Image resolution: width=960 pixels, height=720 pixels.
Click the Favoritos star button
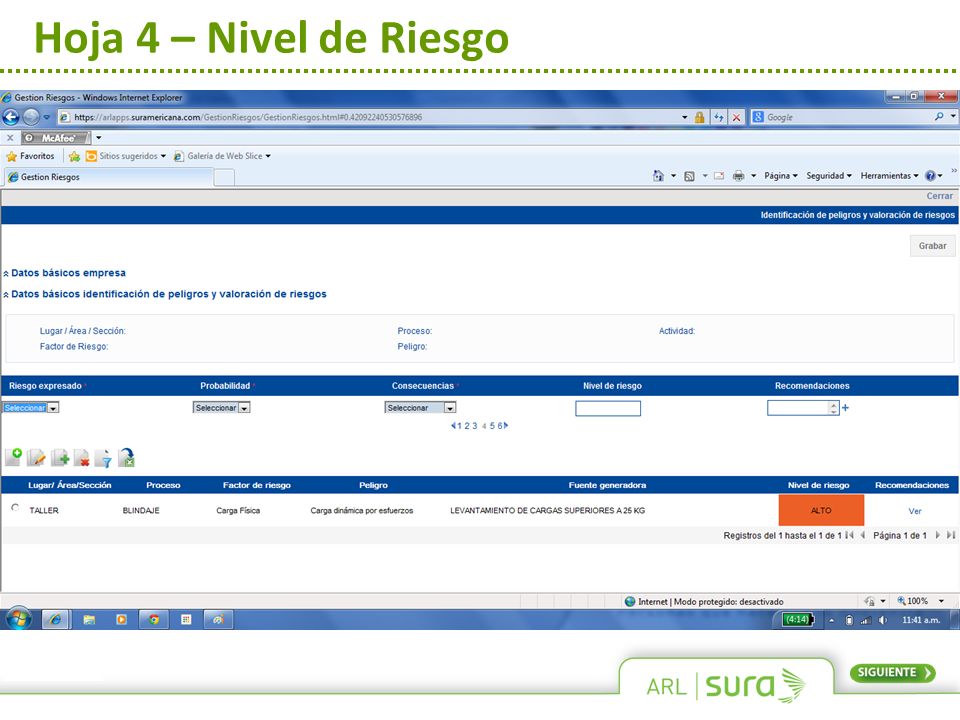pos(31,156)
